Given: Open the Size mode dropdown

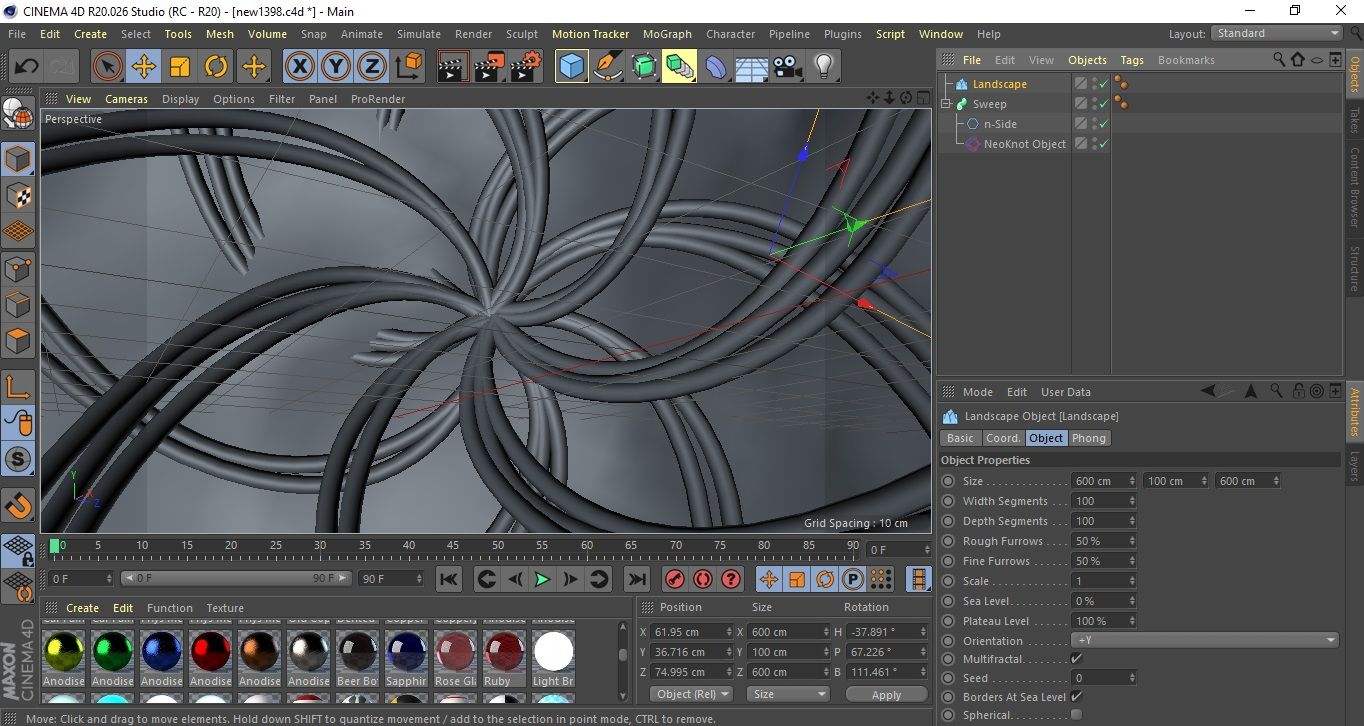Looking at the screenshot, I should pyautogui.click(x=789, y=694).
